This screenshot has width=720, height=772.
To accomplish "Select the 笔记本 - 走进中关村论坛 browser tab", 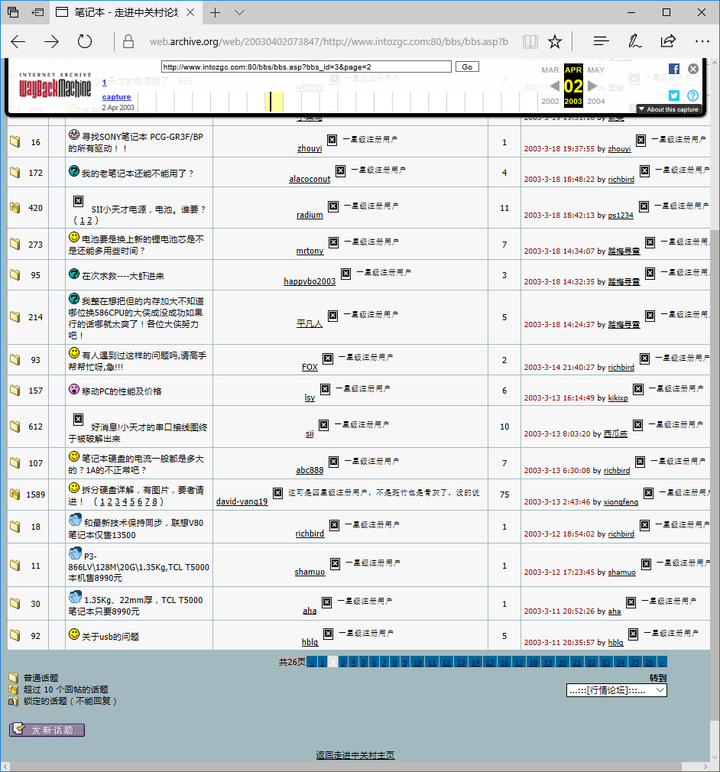I will coord(130,13).
